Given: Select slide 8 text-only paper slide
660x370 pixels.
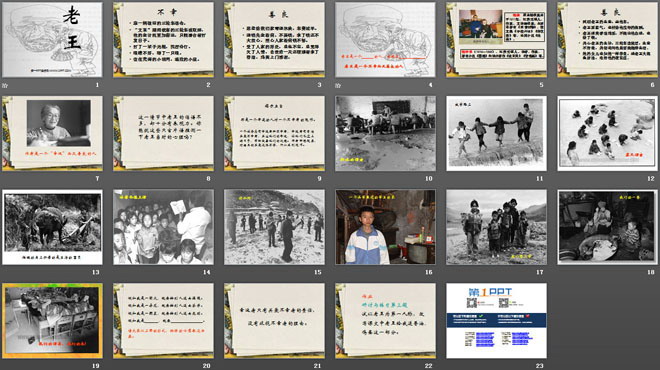Looking at the screenshot, I should pos(163,133).
